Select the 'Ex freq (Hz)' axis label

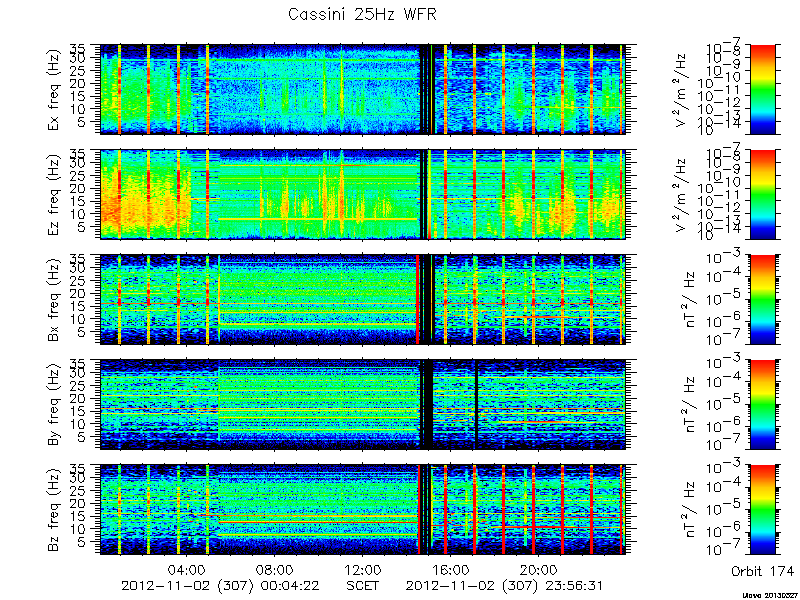[x=54, y=89]
